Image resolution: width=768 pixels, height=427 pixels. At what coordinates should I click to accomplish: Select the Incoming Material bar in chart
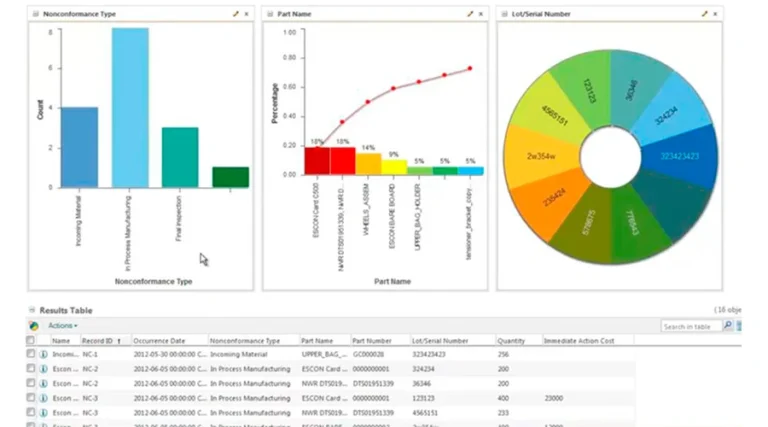[x=79, y=147]
